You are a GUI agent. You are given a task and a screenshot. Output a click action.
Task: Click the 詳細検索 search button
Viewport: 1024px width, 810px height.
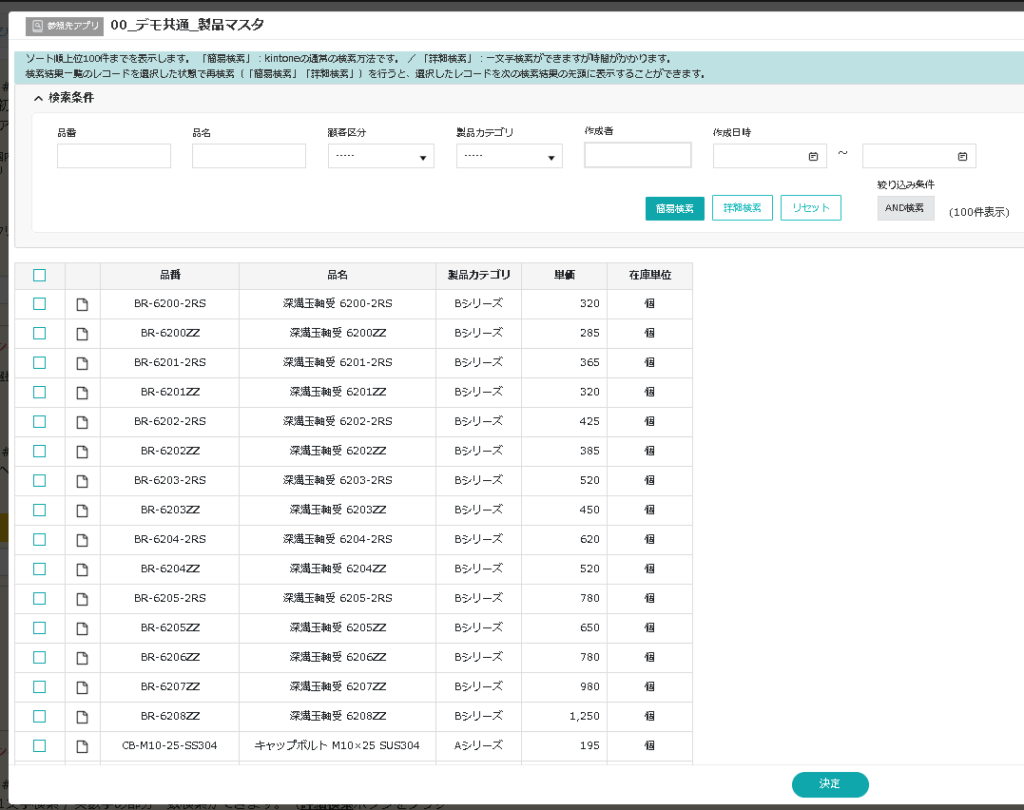(x=742, y=208)
